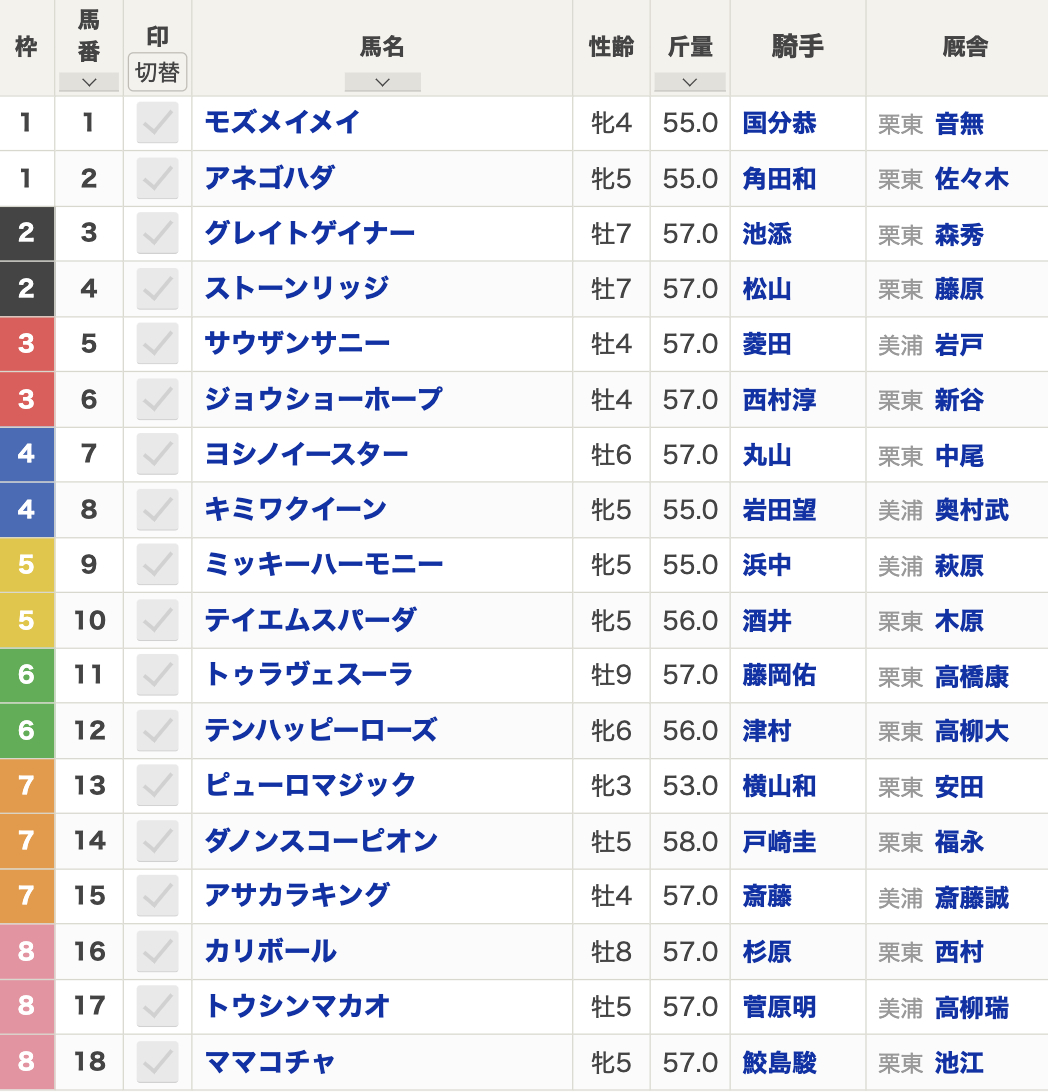The height and width of the screenshot is (1092, 1048).
Task: Open horse page for ママコチャ
Action: coord(269,1062)
